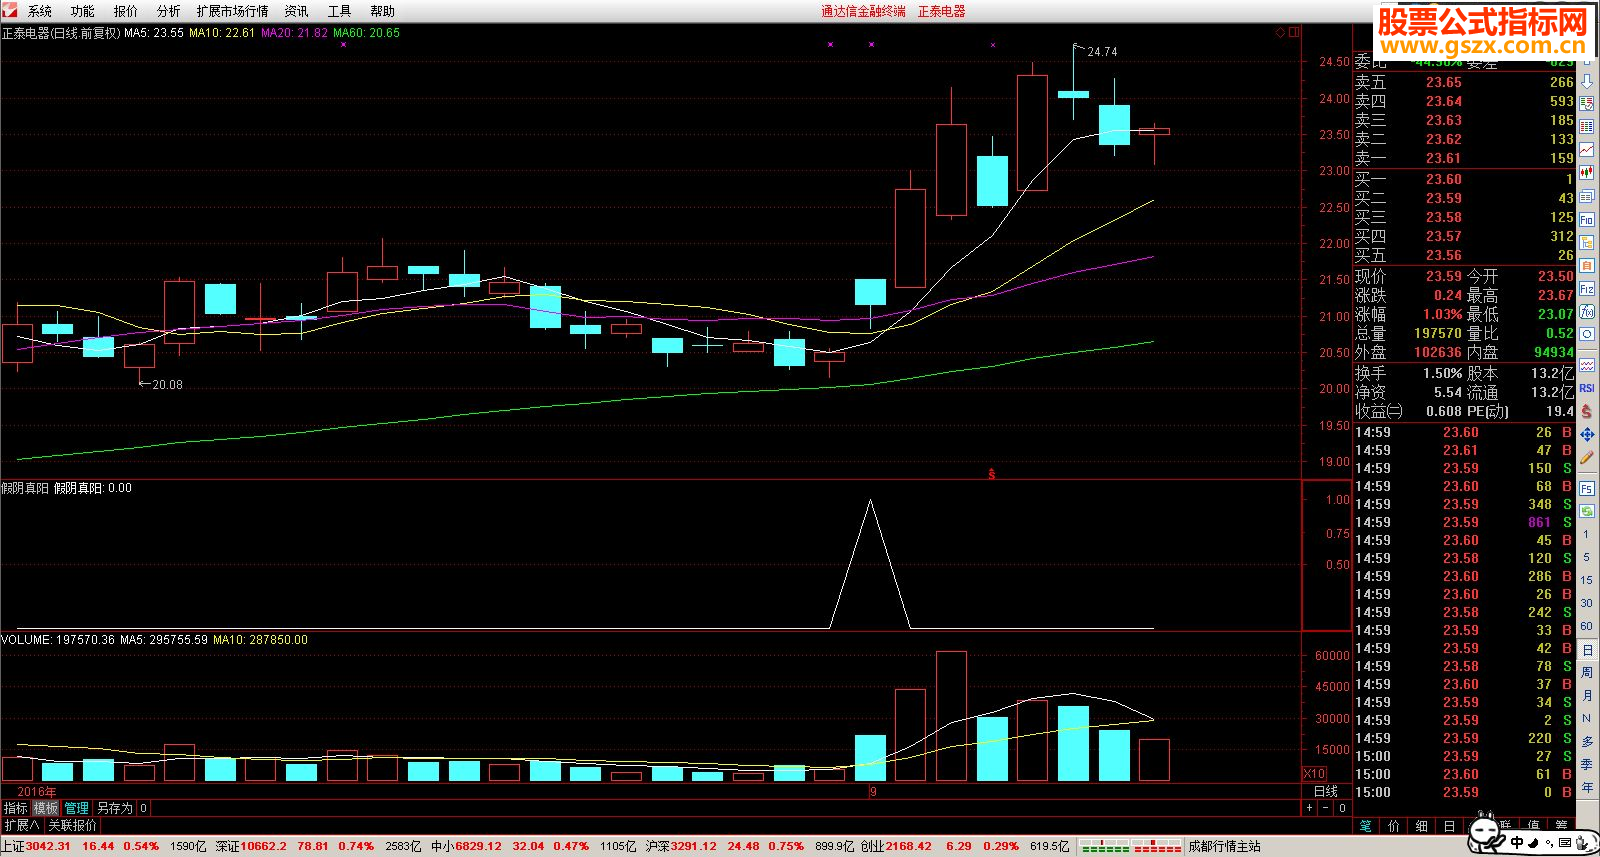Click the green-red connection signal indicator
Screen dimensions: 1600x857
tap(1131, 846)
